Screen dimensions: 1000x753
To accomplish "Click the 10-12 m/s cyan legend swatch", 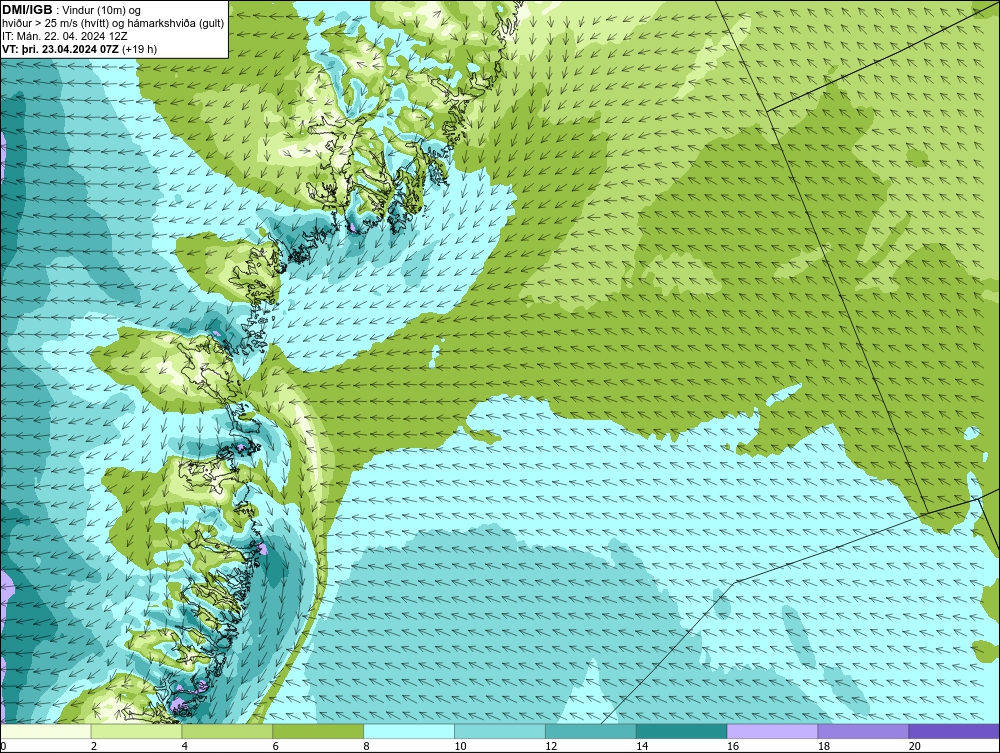I will [500, 731].
